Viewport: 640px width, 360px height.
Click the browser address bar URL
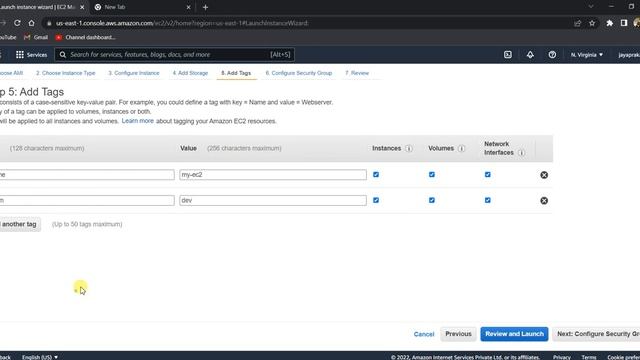click(182, 23)
